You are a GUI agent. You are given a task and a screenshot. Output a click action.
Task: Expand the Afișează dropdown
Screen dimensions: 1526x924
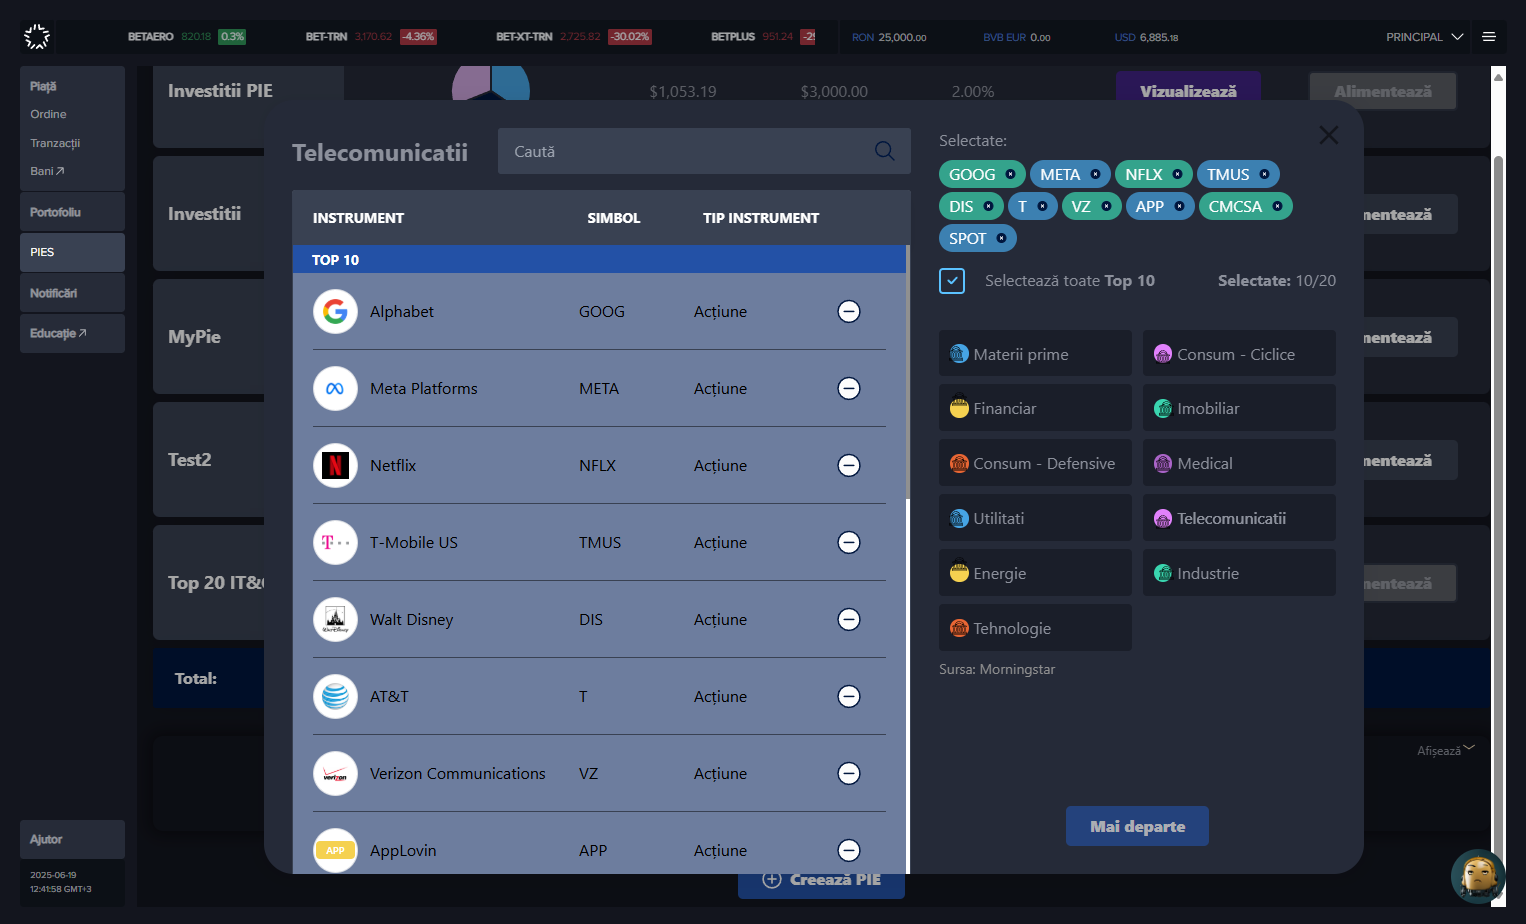pos(1446,750)
